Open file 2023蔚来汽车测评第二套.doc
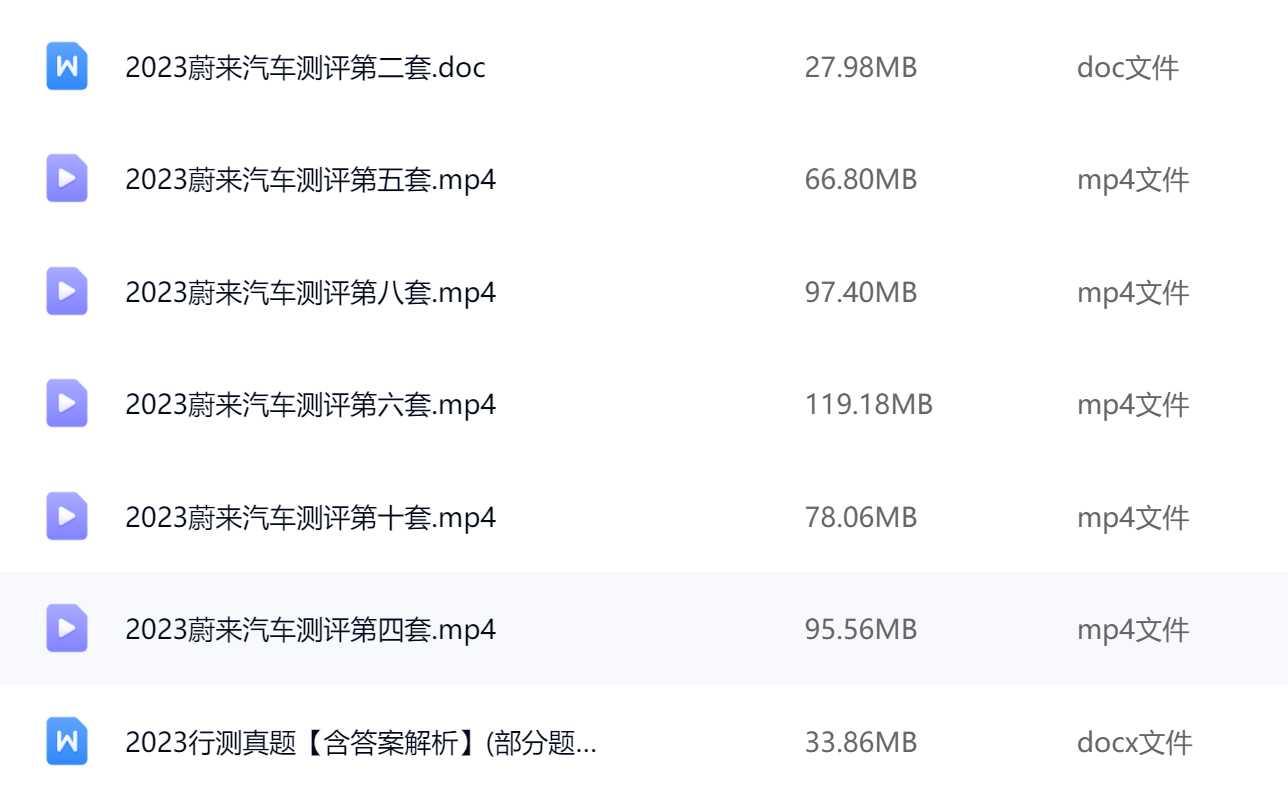The height and width of the screenshot is (789, 1288). tap(305, 68)
